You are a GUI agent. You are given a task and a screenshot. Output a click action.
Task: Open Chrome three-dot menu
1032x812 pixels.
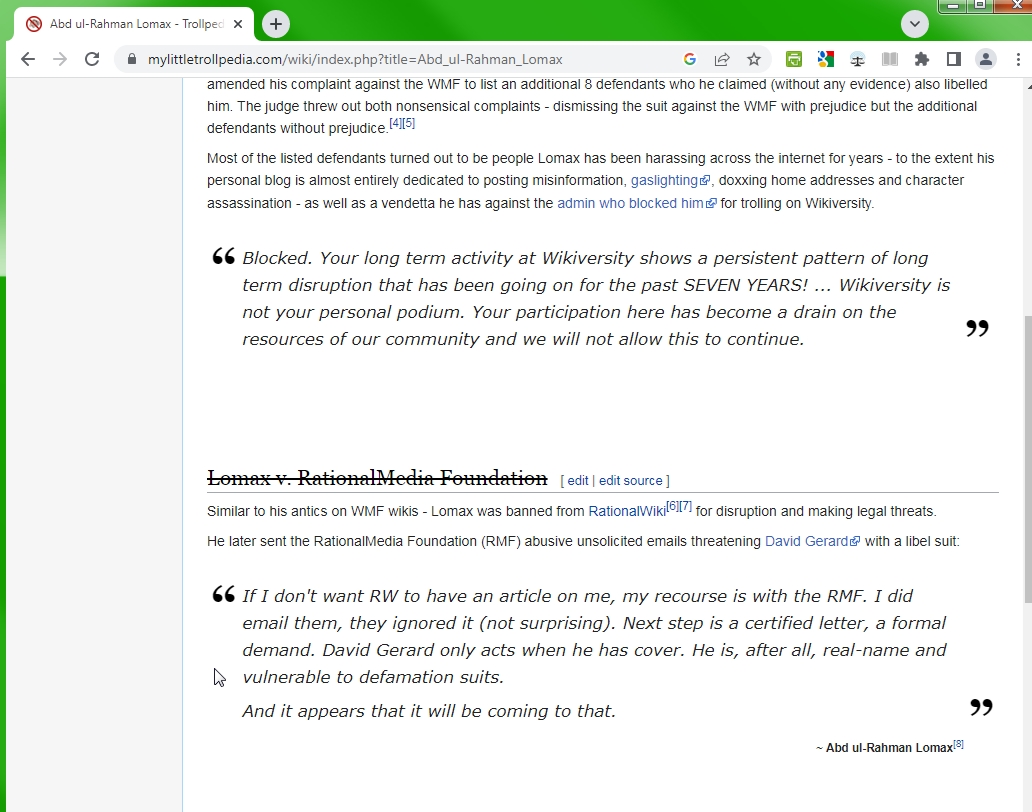click(1018, 59)
